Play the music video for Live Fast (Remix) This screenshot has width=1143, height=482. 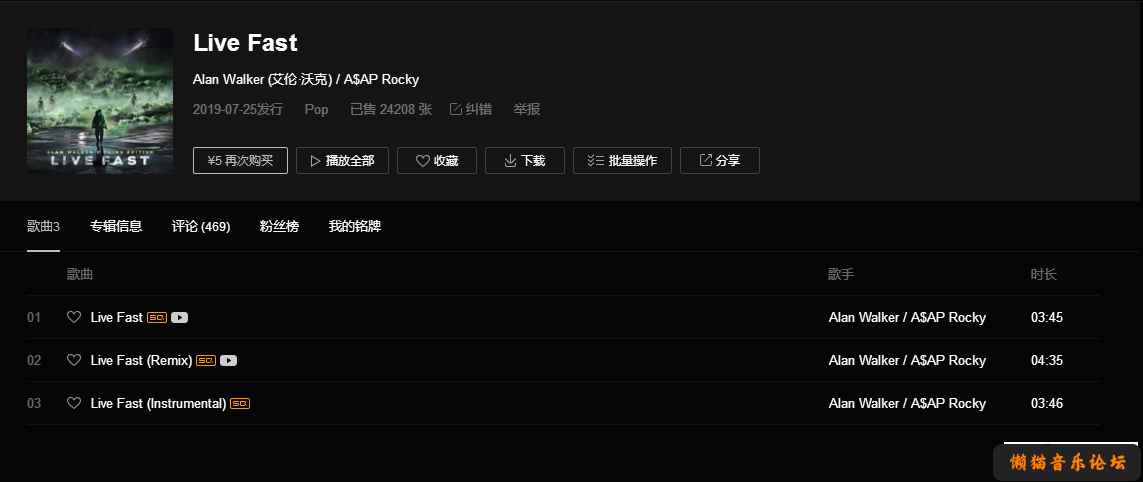(228, 360)
